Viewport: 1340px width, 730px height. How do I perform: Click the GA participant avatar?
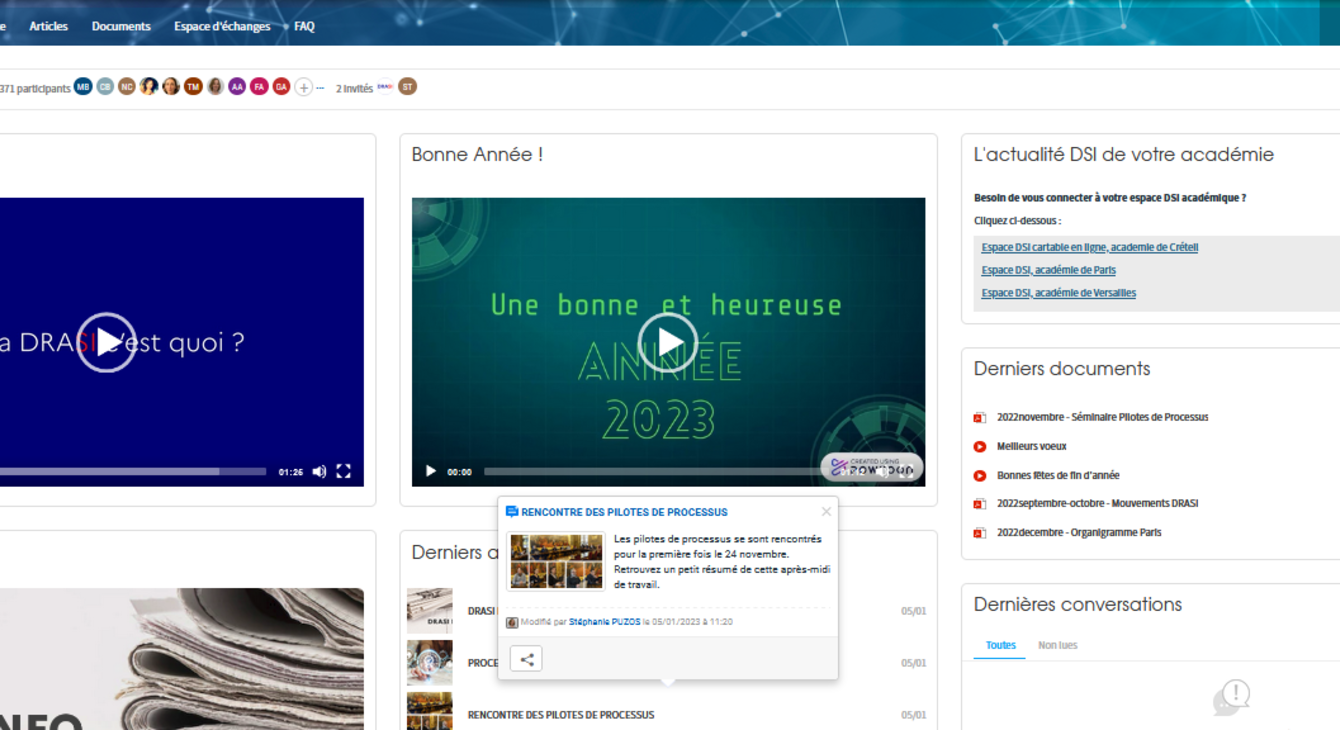tap(281, 87)
